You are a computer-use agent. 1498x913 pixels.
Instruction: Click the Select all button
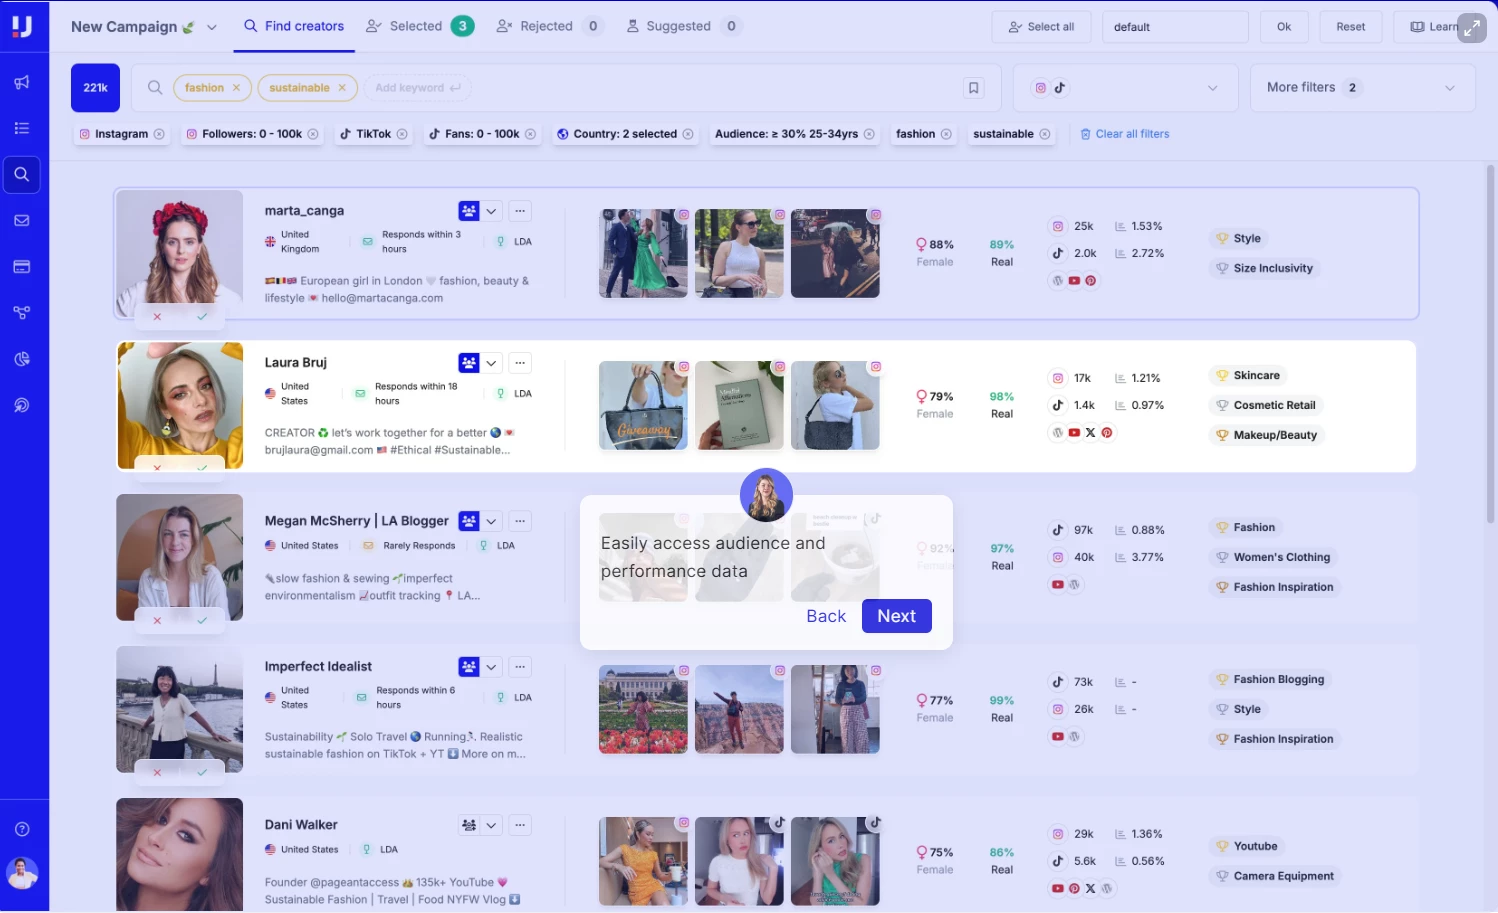coord(1042,27)
